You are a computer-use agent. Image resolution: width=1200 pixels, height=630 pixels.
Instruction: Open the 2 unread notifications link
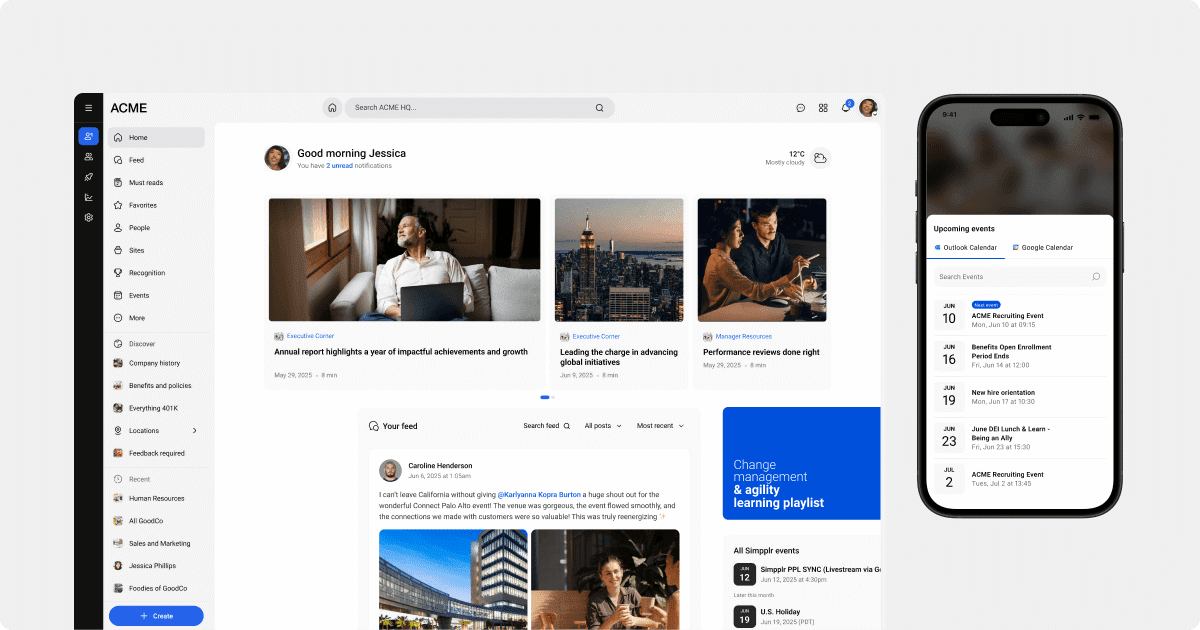pos(339,166)
